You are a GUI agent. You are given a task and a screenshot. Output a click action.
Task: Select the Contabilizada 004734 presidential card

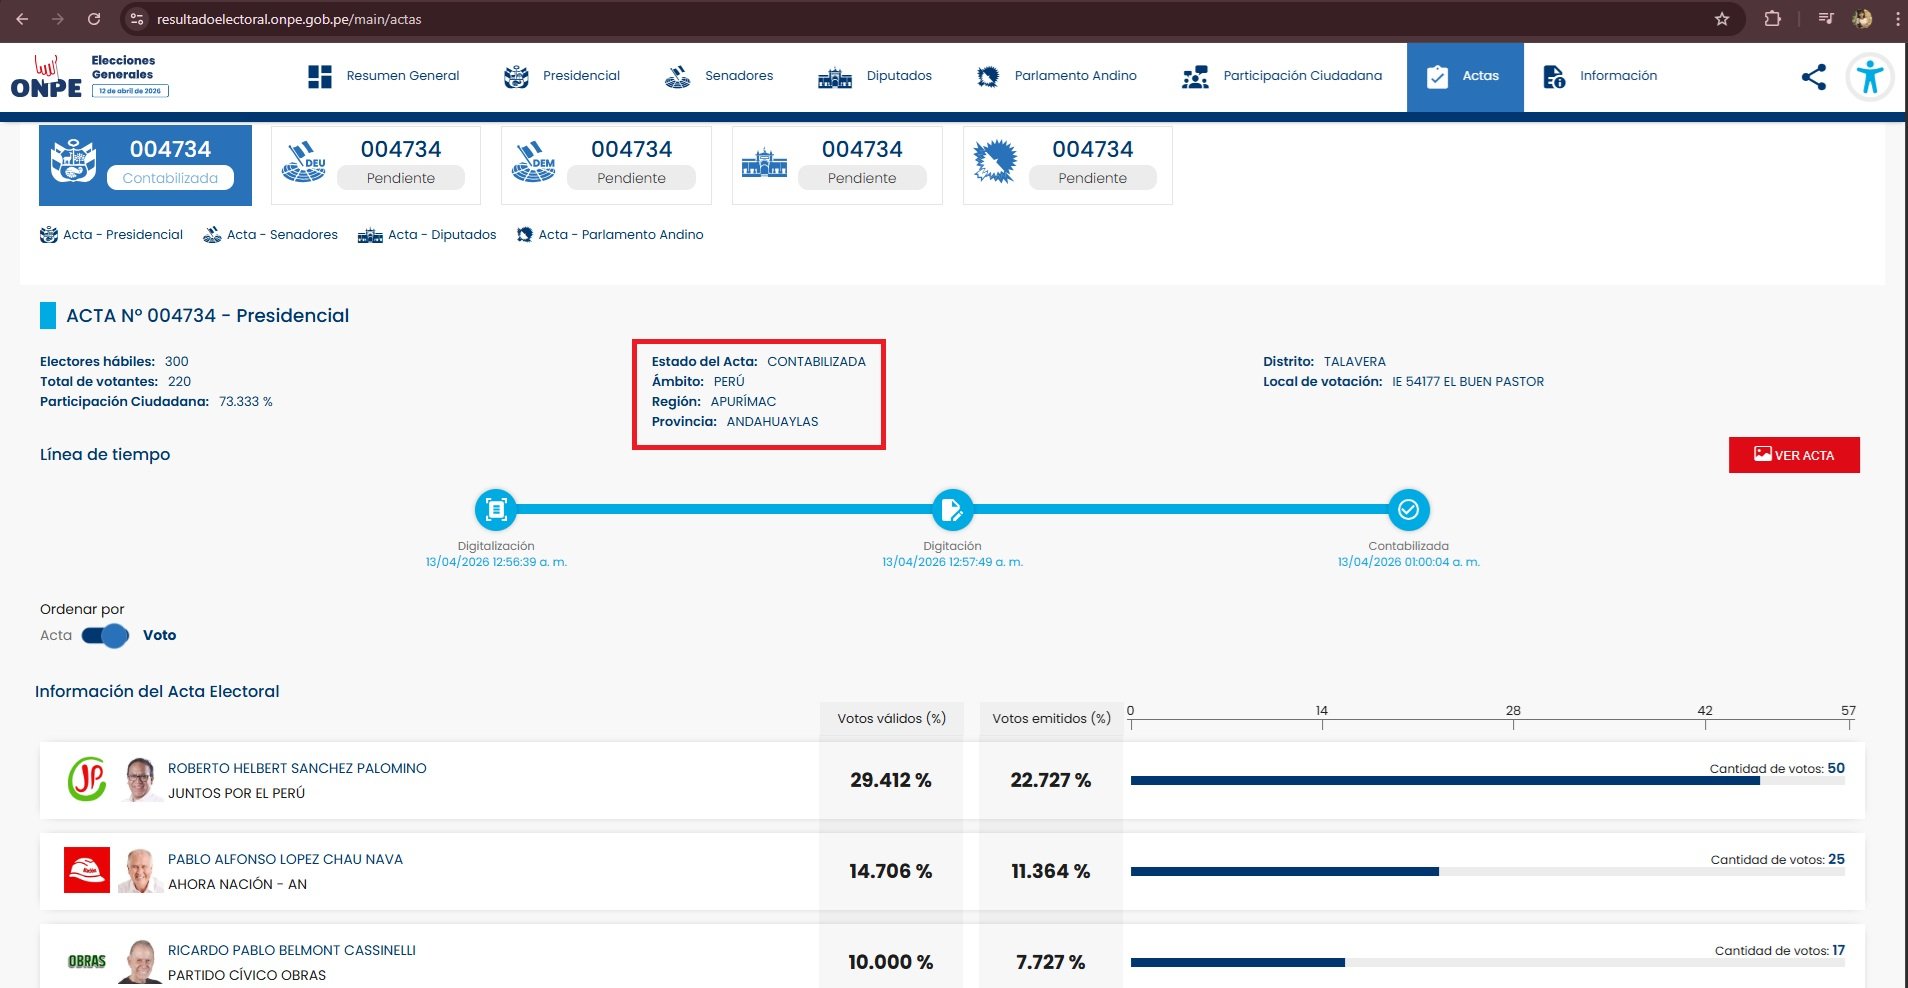pos(145,164)
